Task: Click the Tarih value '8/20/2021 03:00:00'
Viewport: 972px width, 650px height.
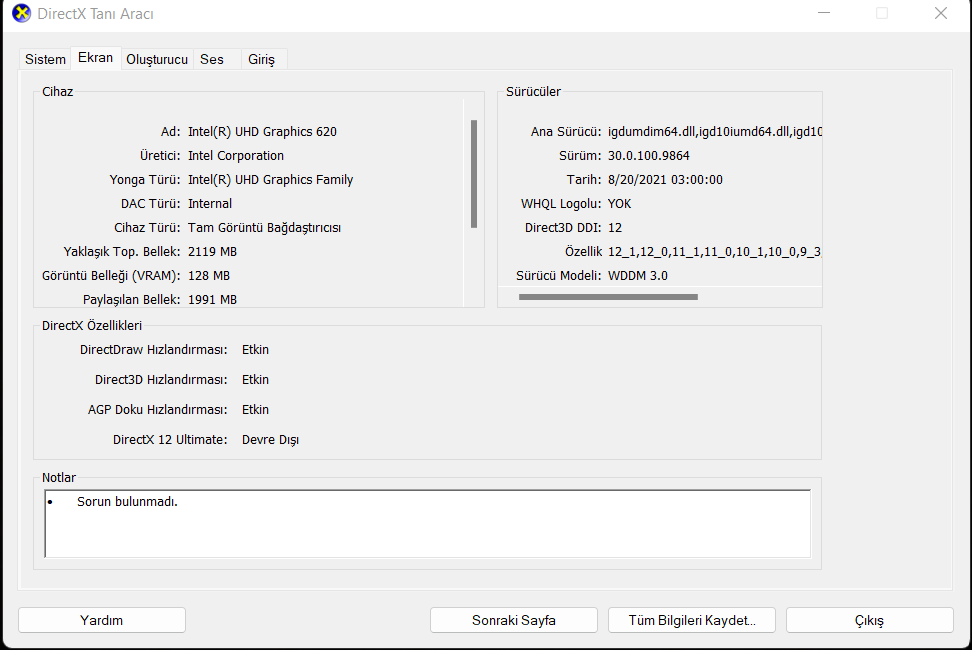Action: (x=665, y=180)
